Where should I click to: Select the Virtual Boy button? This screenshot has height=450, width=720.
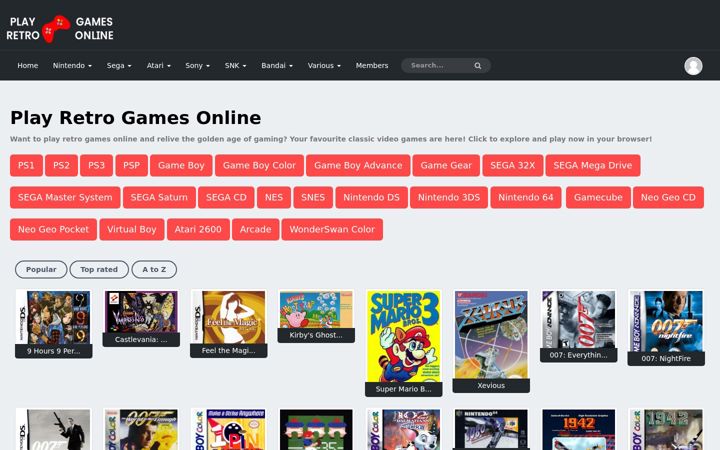coord(132,230)
